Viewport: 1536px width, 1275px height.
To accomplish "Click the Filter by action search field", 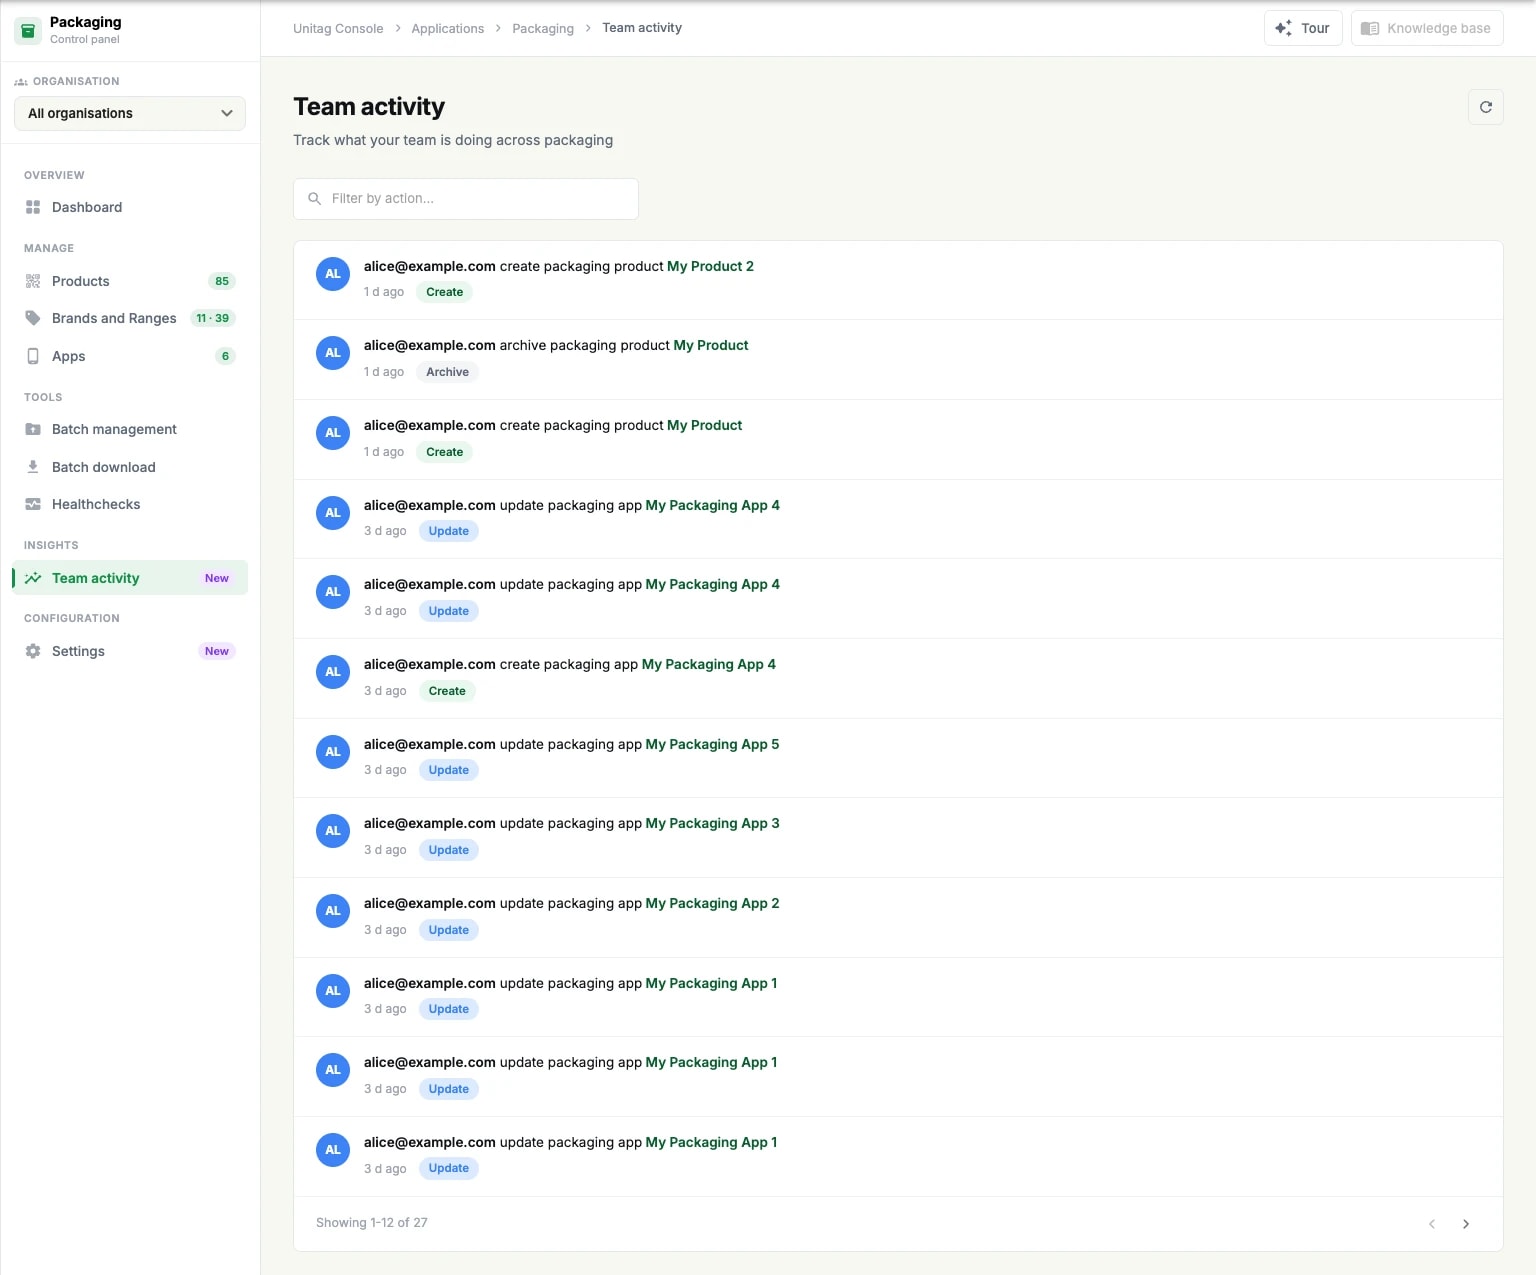I will 466,199.
